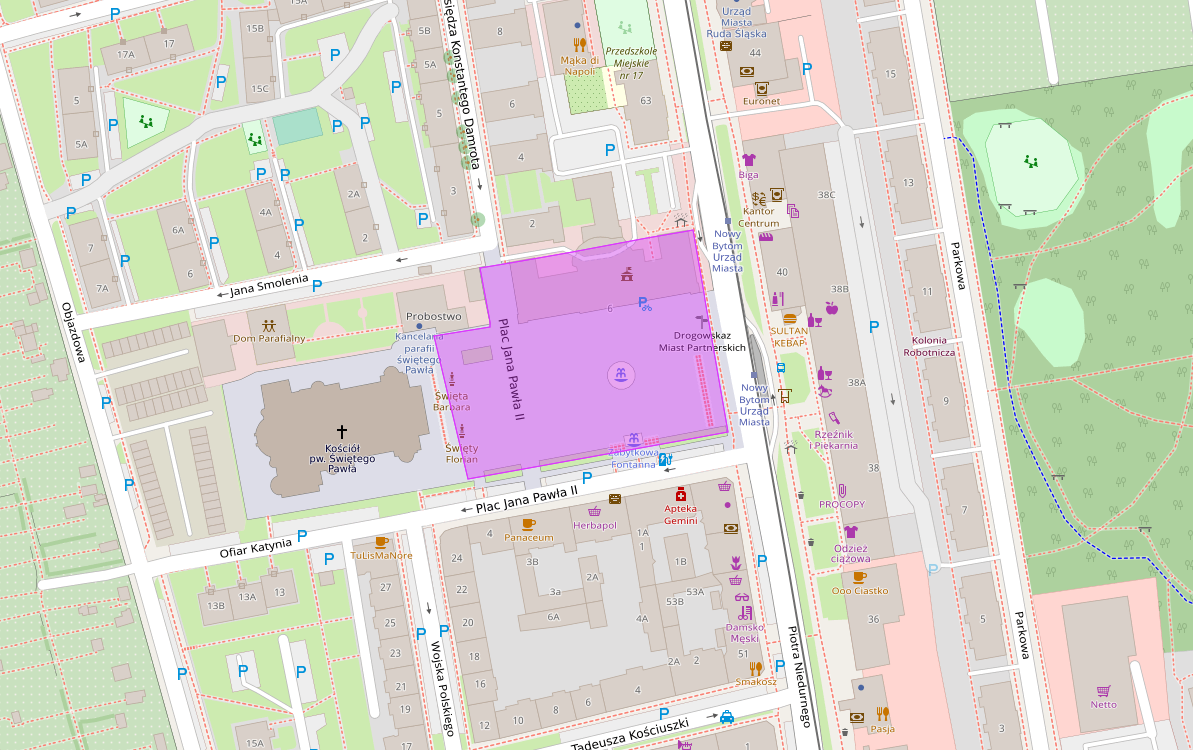This screenshot has width=1193, height=750.
Task: Click the shopping basket icon above Herbapol
Action: 594,512
